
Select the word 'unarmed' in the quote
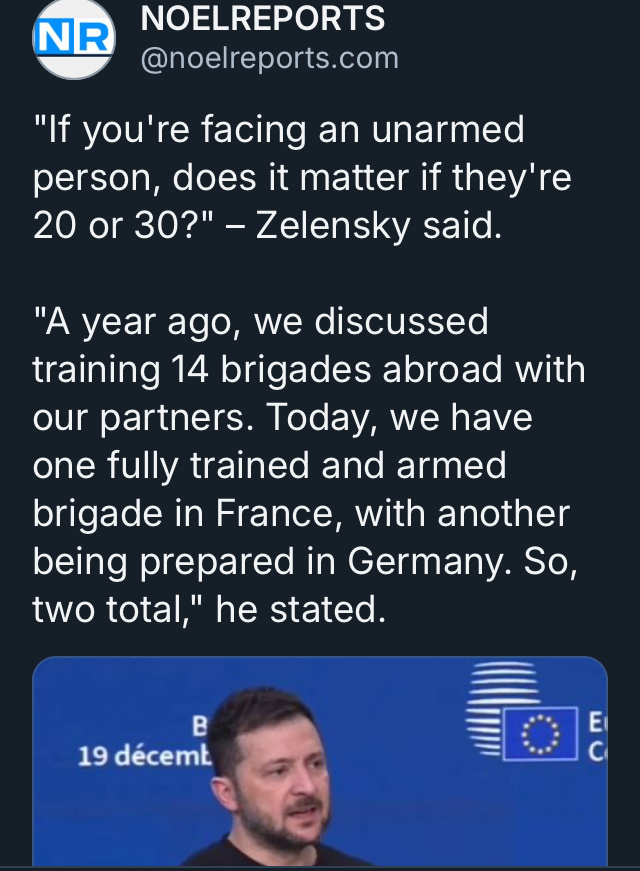pos(448,129)
